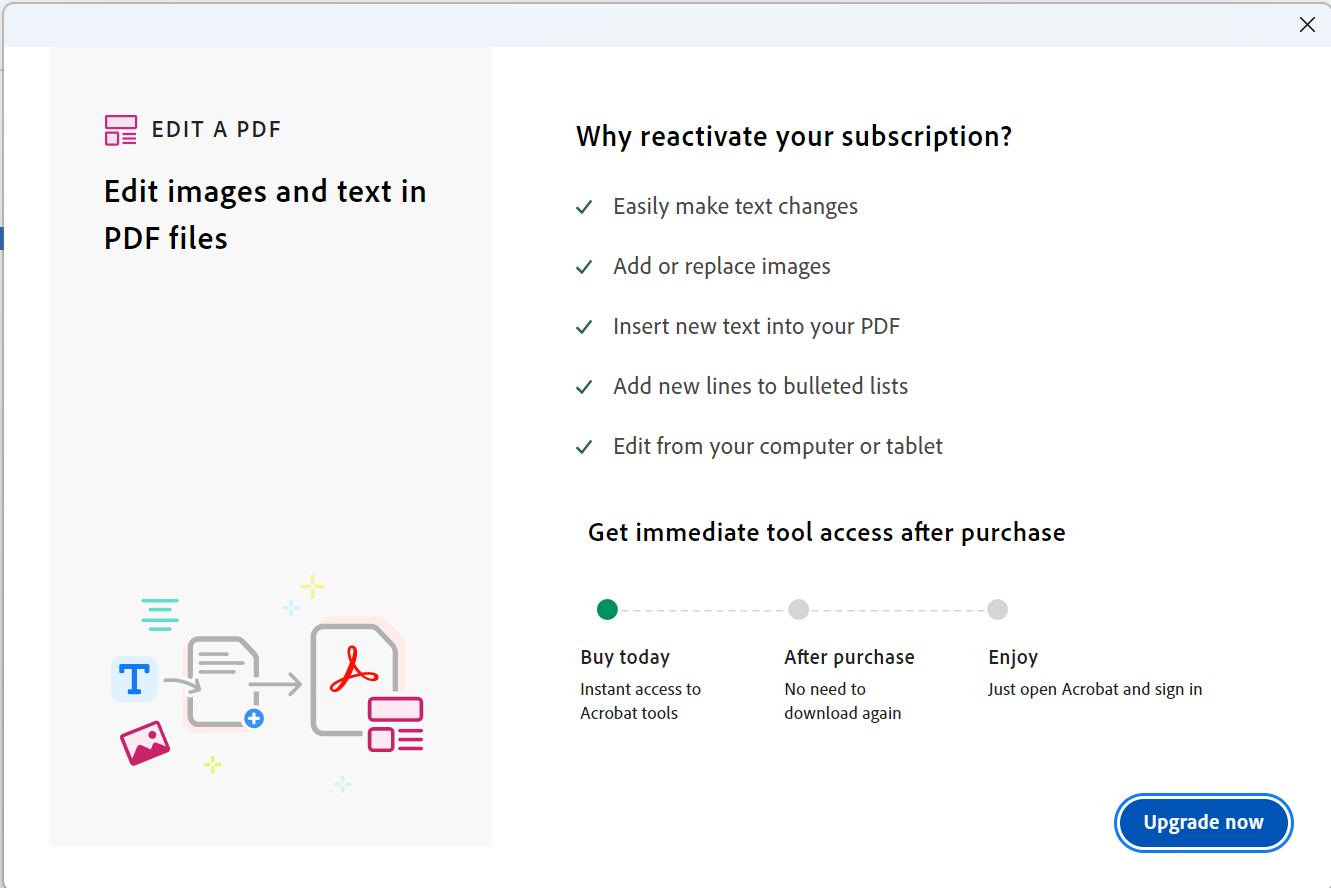This screenshot has height=888, width=1331.
Task: Click checkmark beside Add or replace images
Action: [x=585, y=268]
